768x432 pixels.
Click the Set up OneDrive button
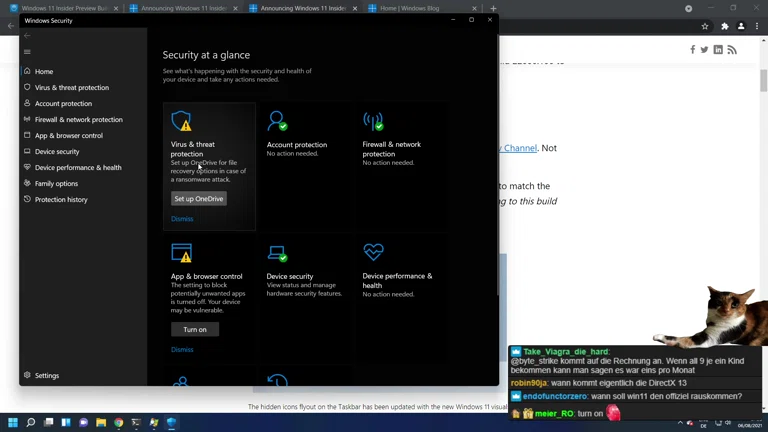tap(199, 199)
